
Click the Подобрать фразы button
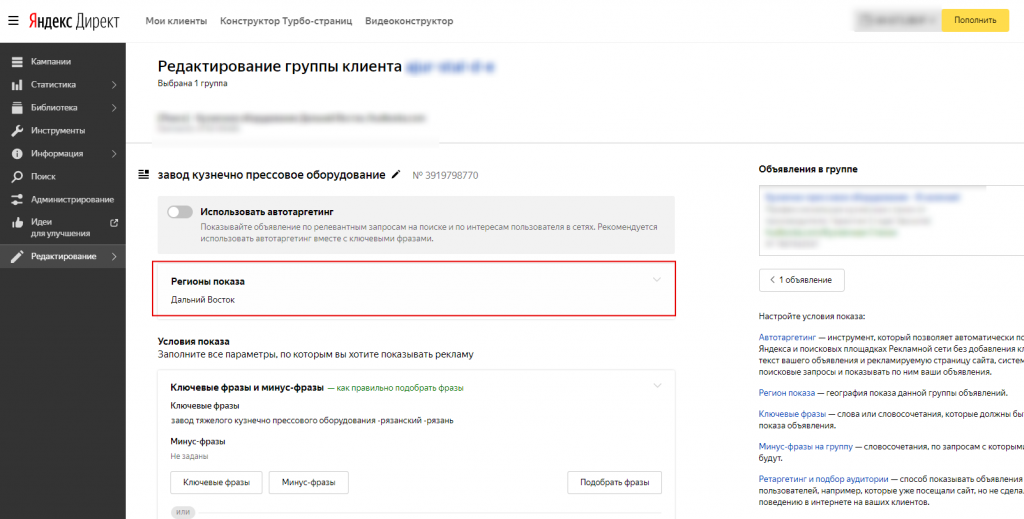pyautogui.click(x=615, y=483)
